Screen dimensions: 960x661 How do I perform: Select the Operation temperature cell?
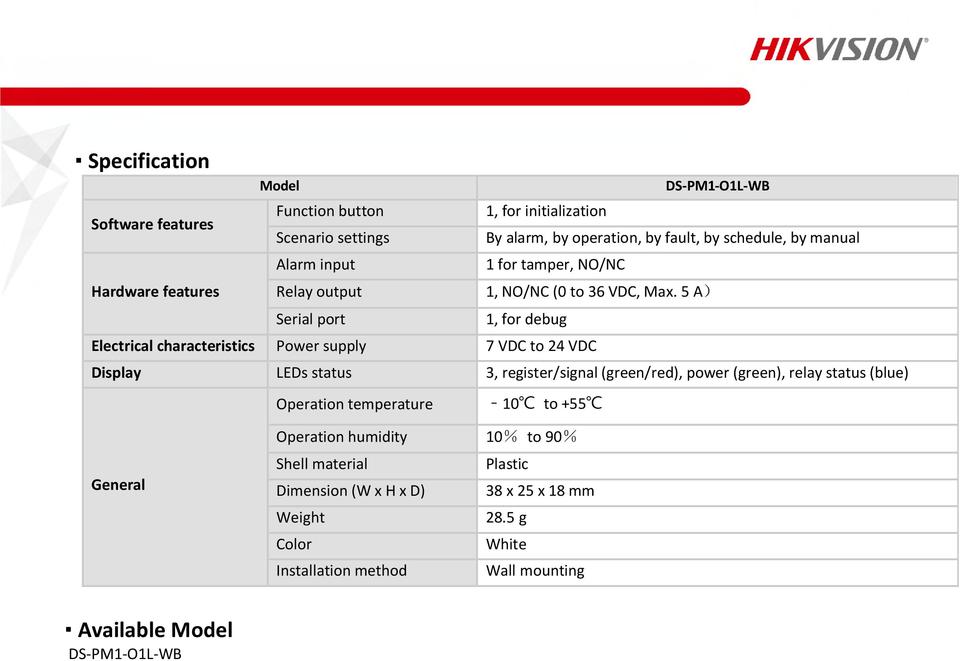[372, 406]
